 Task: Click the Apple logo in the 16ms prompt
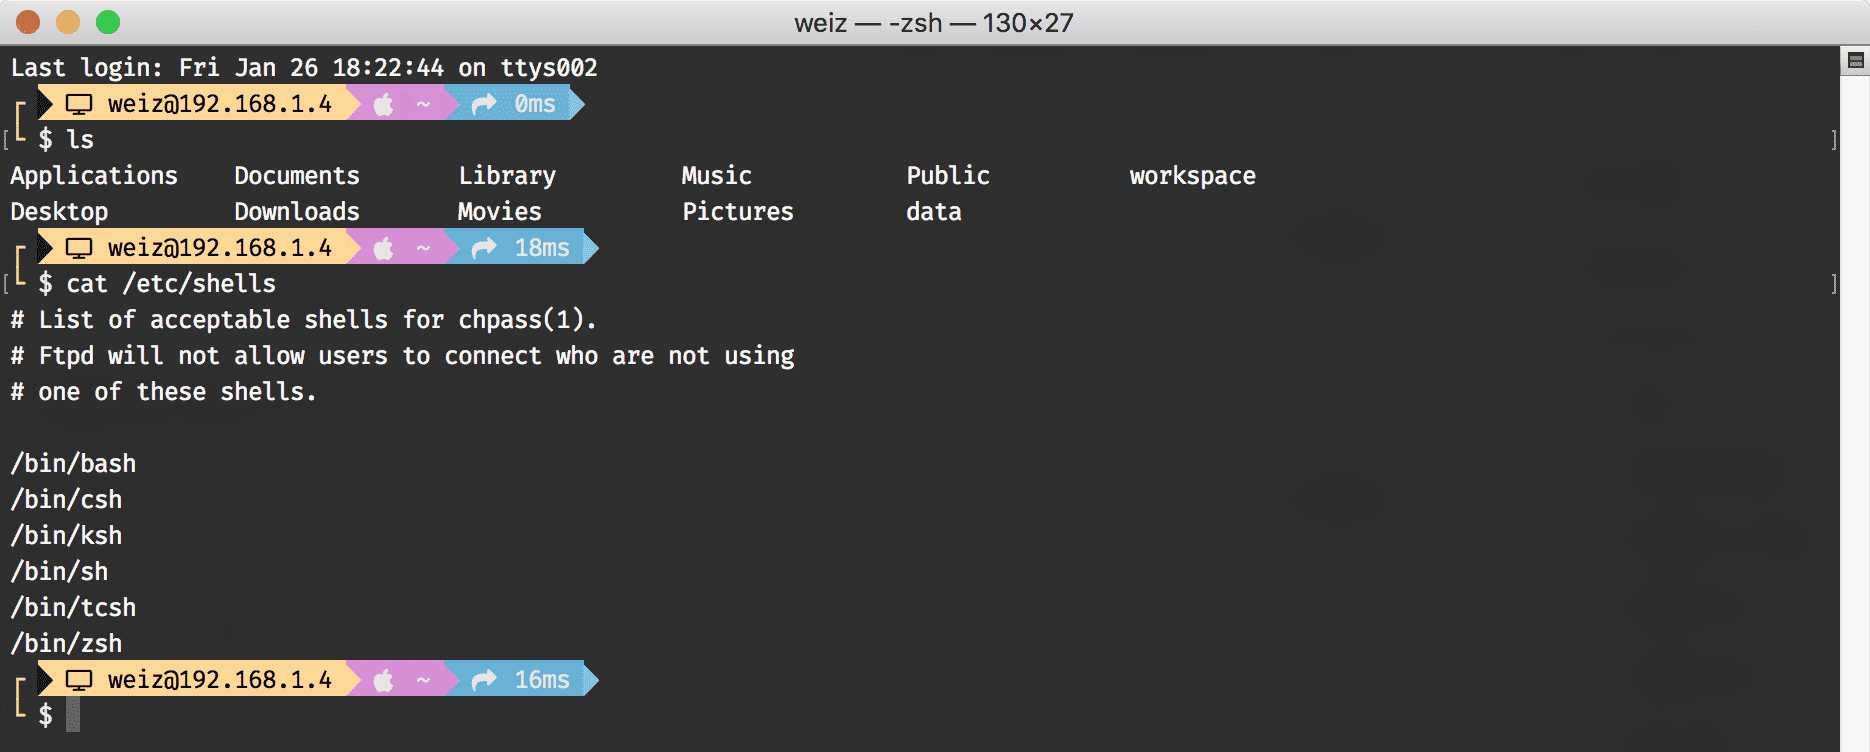384,680
